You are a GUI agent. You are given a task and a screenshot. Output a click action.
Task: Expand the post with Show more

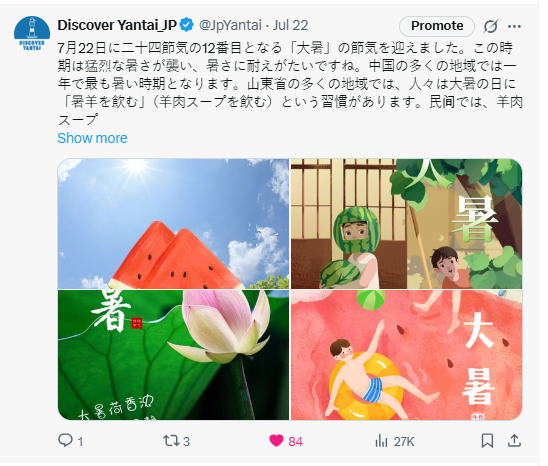pos(92,138)
